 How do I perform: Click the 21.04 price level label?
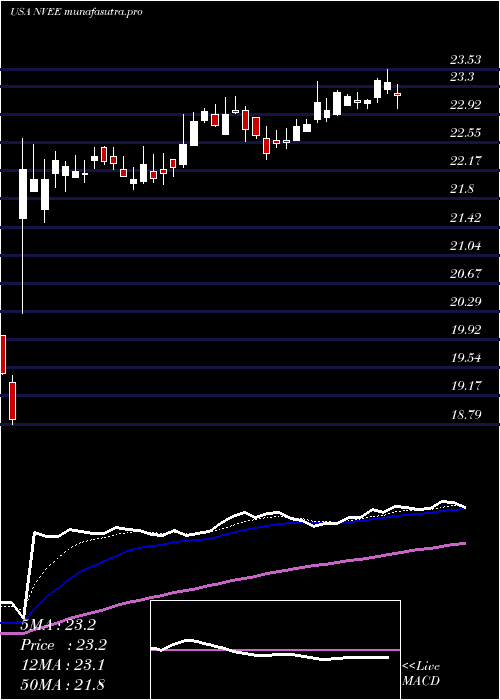tap(465, 246)
